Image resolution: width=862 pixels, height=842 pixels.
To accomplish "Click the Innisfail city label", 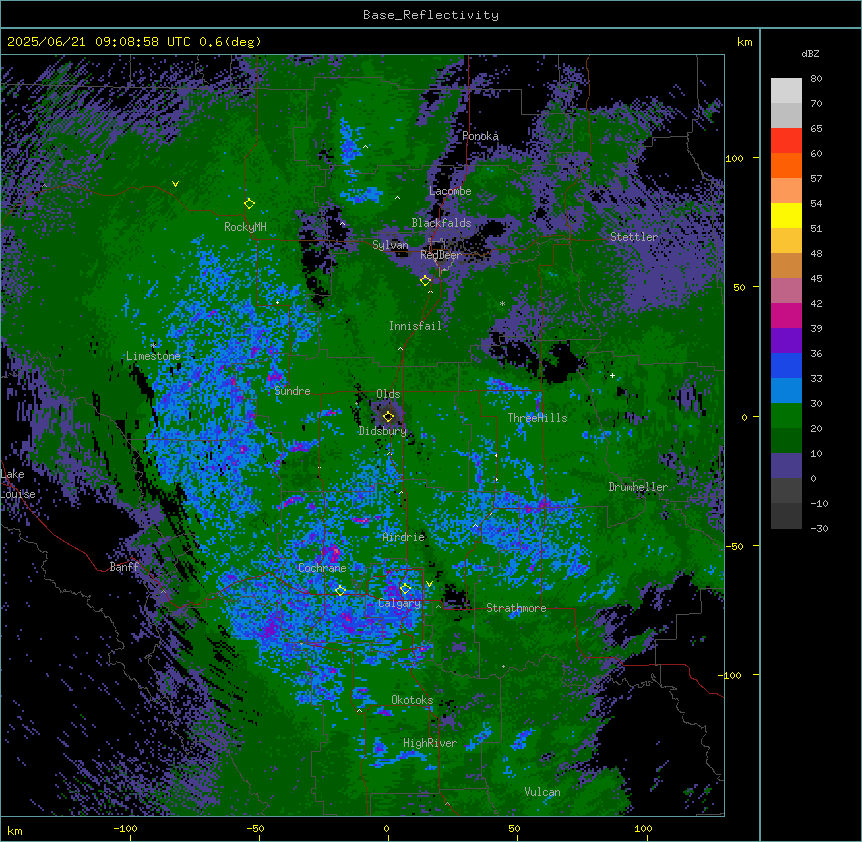I will point(416,326).
